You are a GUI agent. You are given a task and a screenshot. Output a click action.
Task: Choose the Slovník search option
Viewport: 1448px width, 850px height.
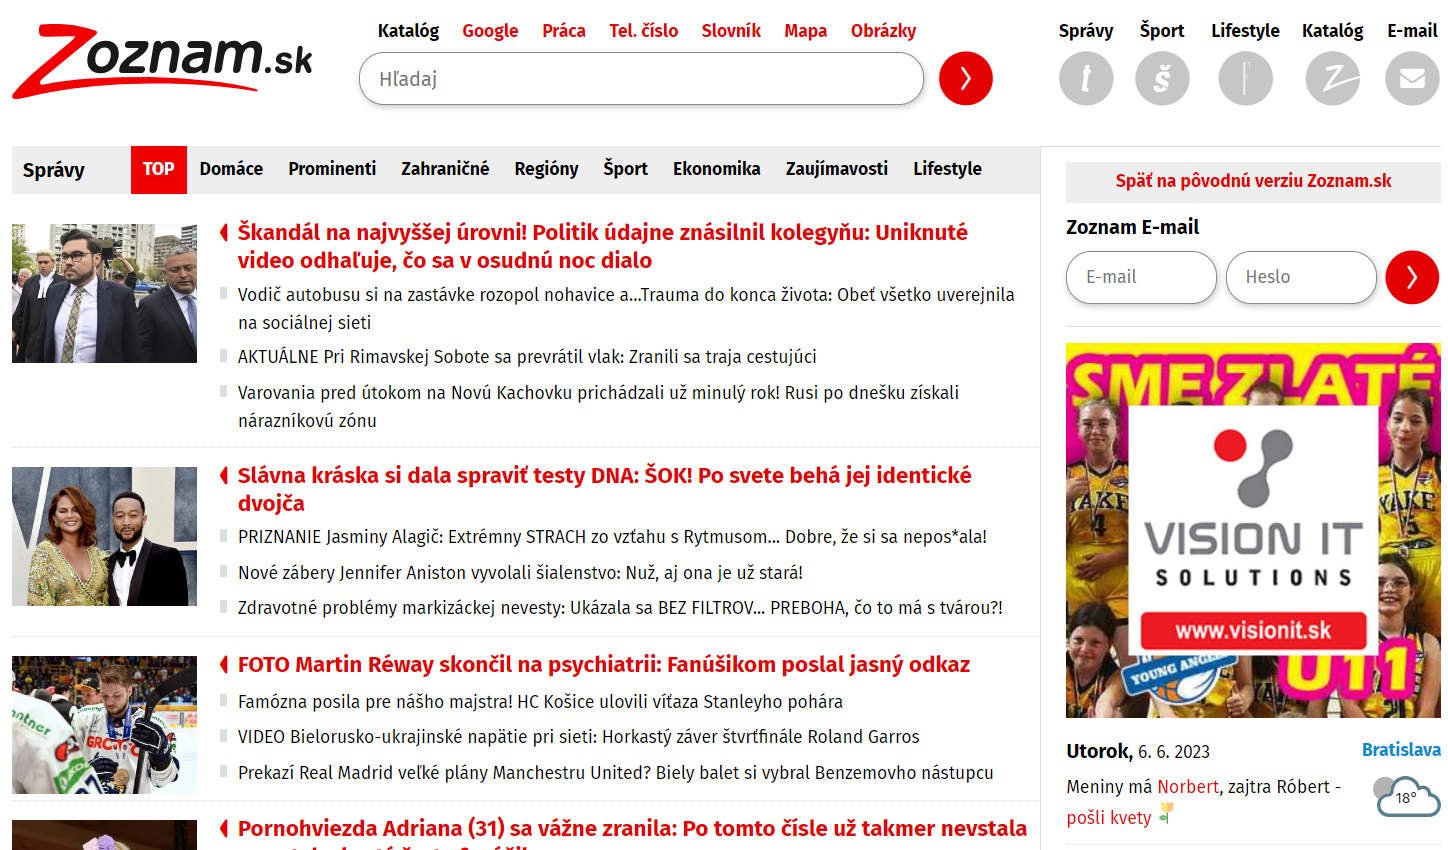(731, 31)
